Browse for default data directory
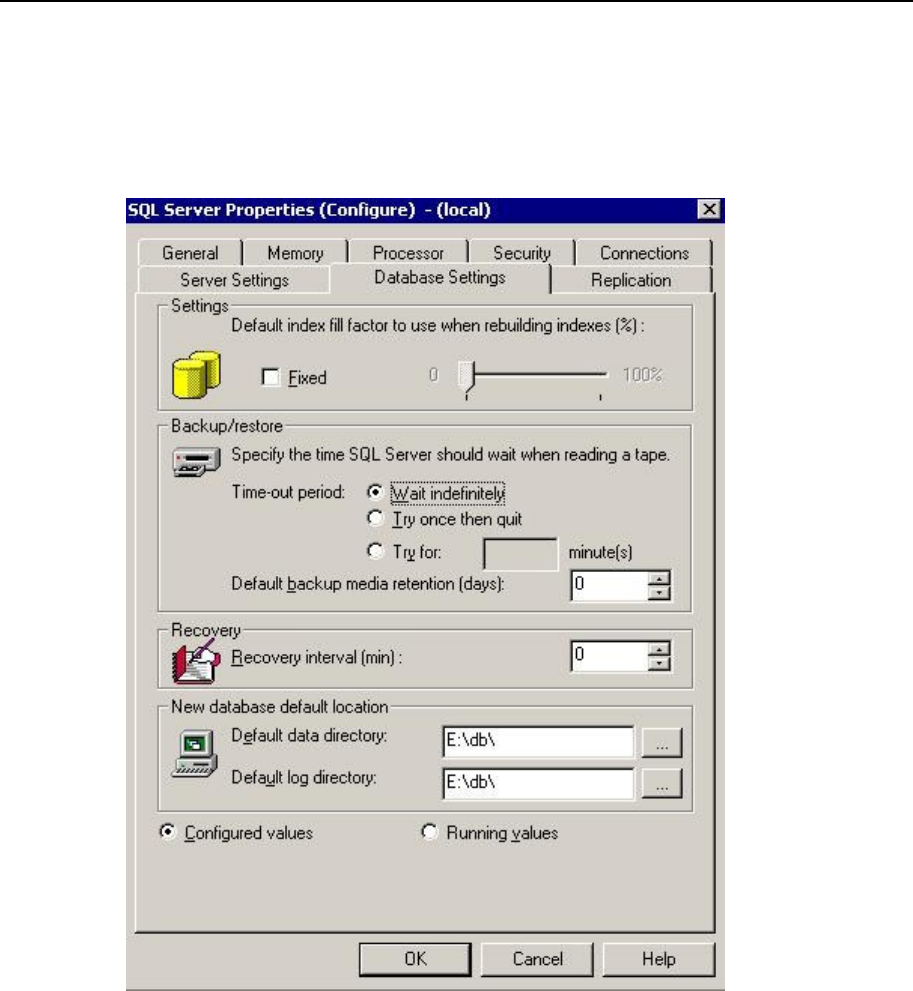Screen dimensions: 913x991 [662, 742]
